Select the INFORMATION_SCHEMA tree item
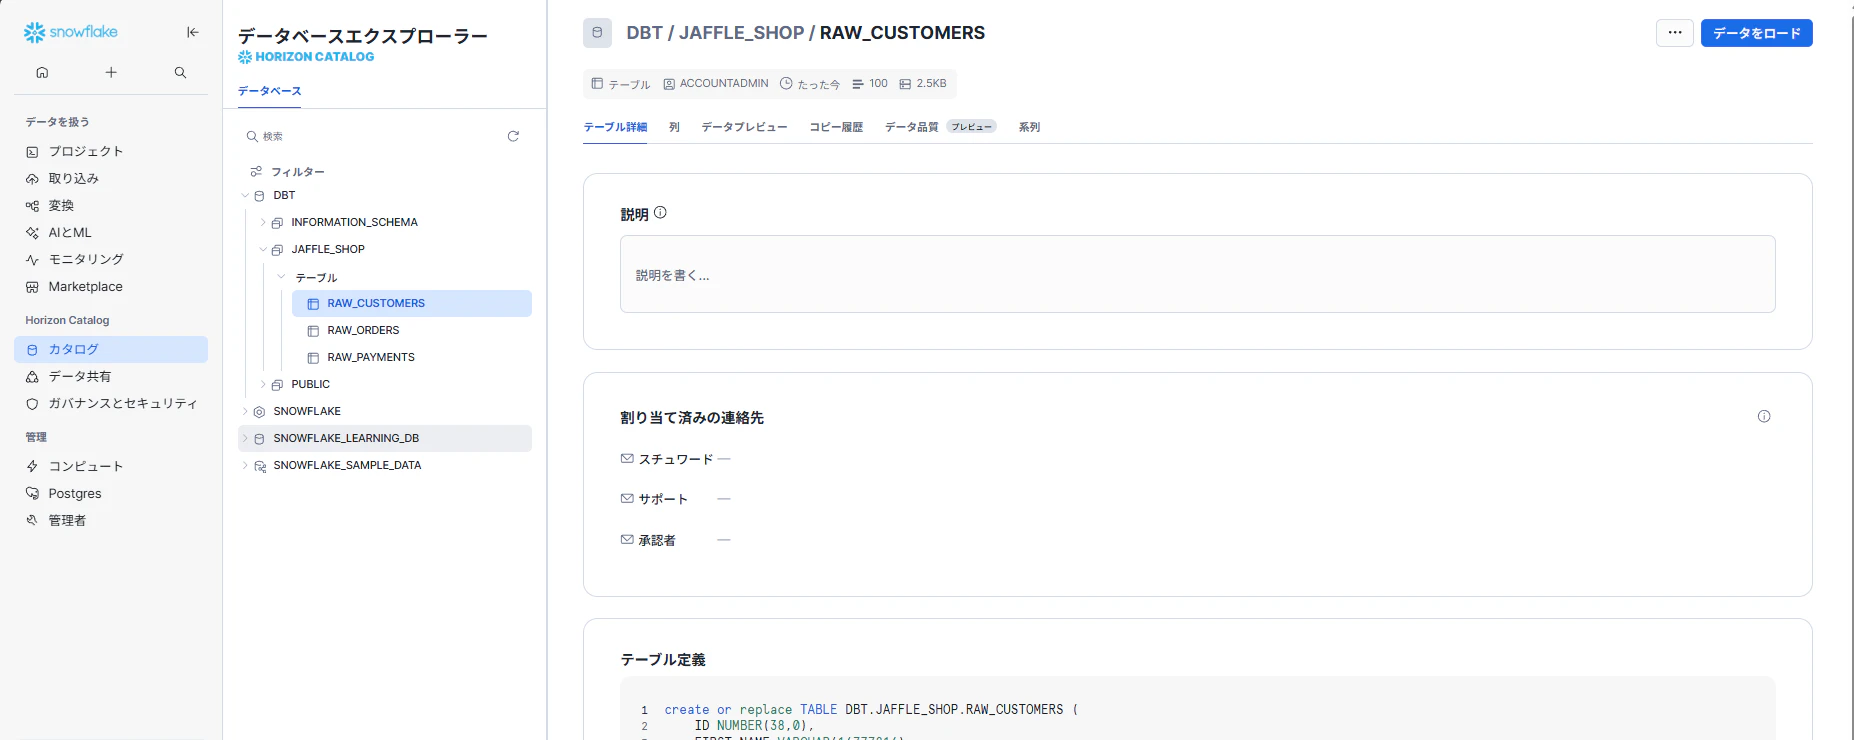 [x=354, y=222]
